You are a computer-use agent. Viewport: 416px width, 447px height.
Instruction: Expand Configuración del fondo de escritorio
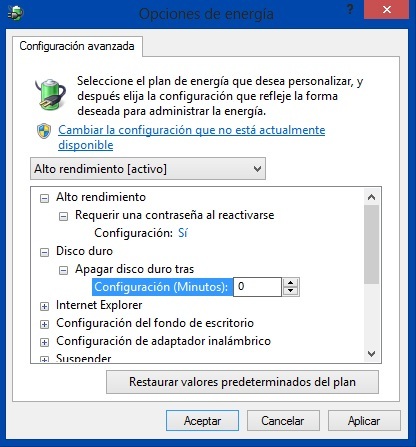point(44,325)
